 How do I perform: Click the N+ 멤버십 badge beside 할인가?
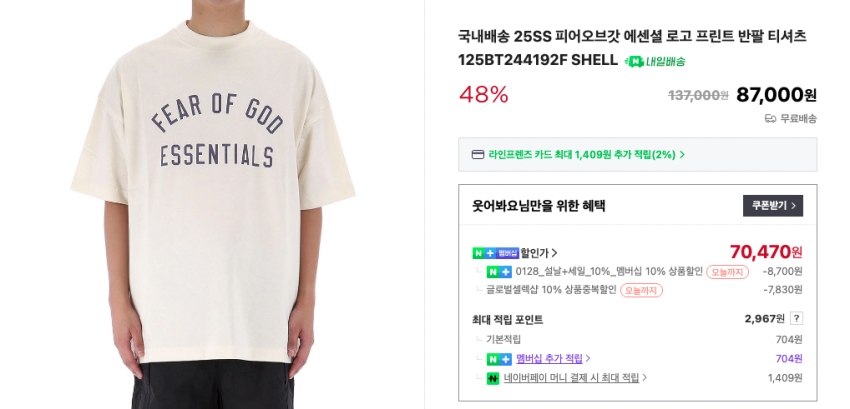pyautogui.click(x=496, y=253)
